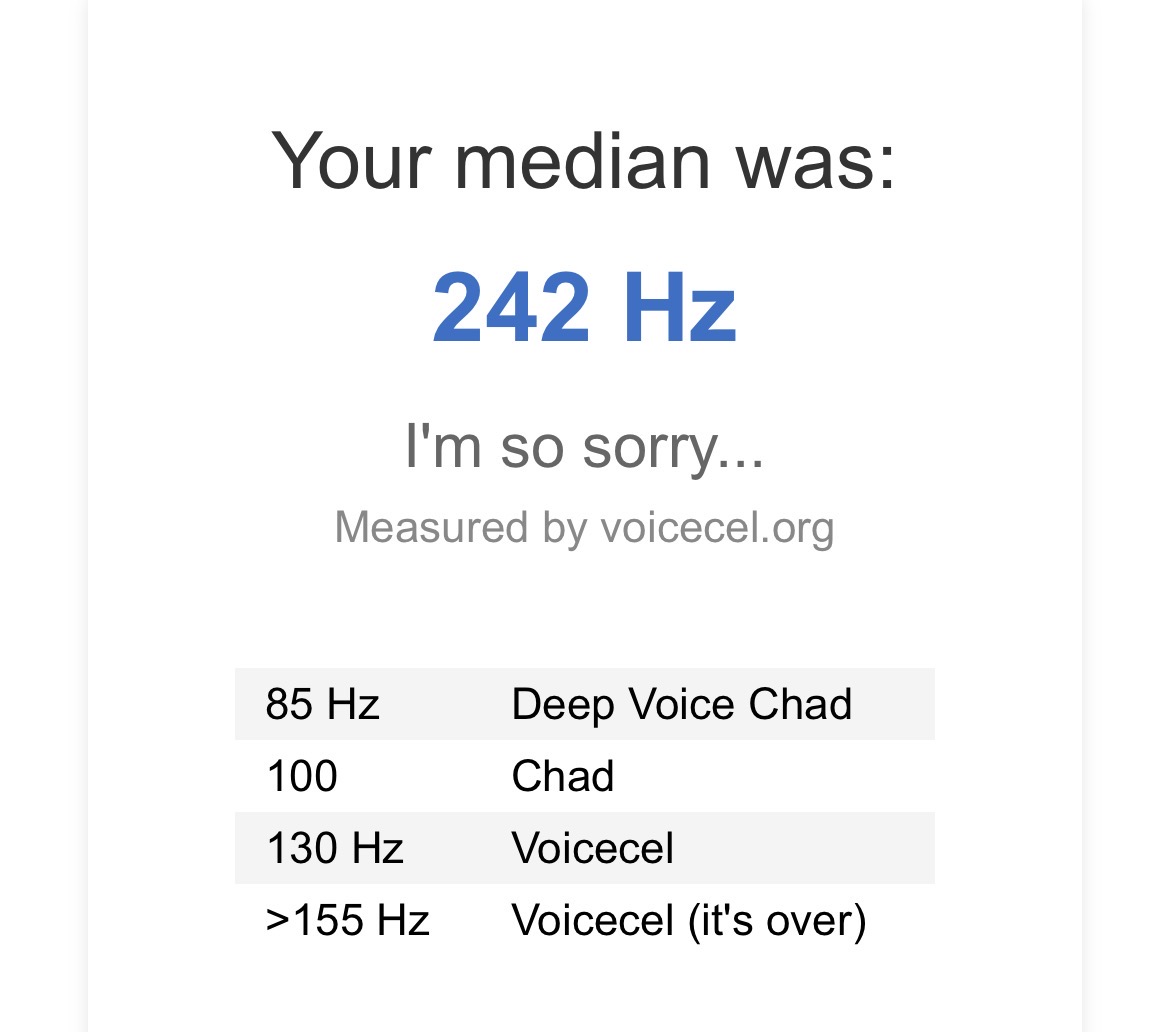This screenshot has width=1170, height=1032.
Task: Click the 'Chad' label in second row
Action: pyautogui.click(x=562, y=777)
